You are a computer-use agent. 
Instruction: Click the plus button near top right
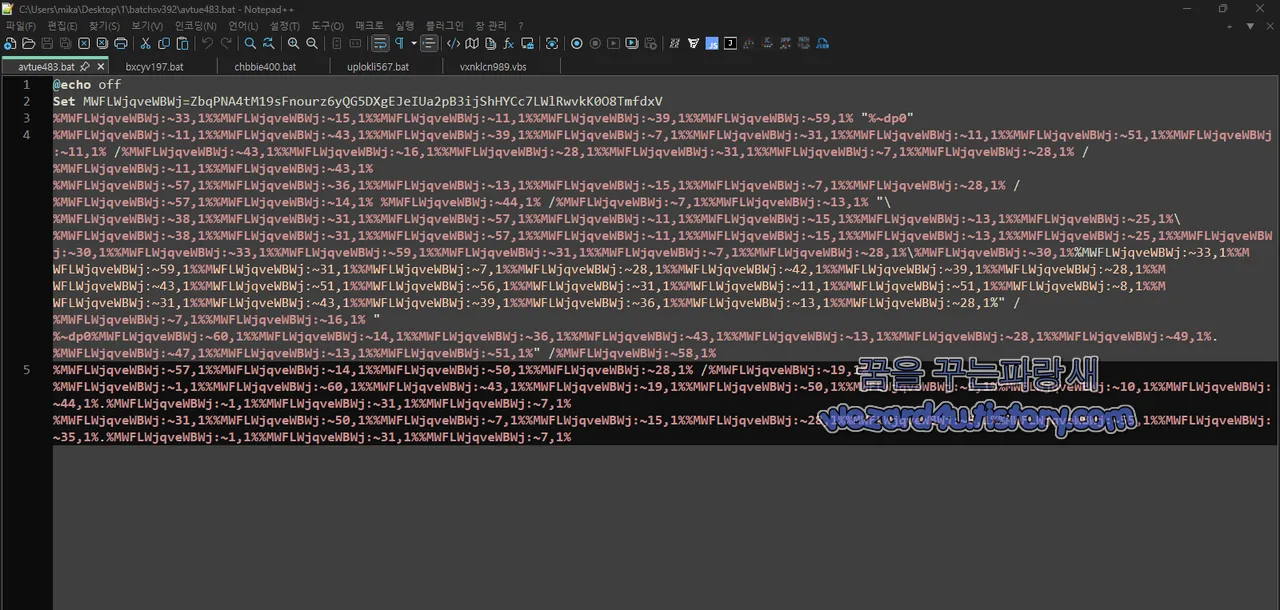point(1229,26)
